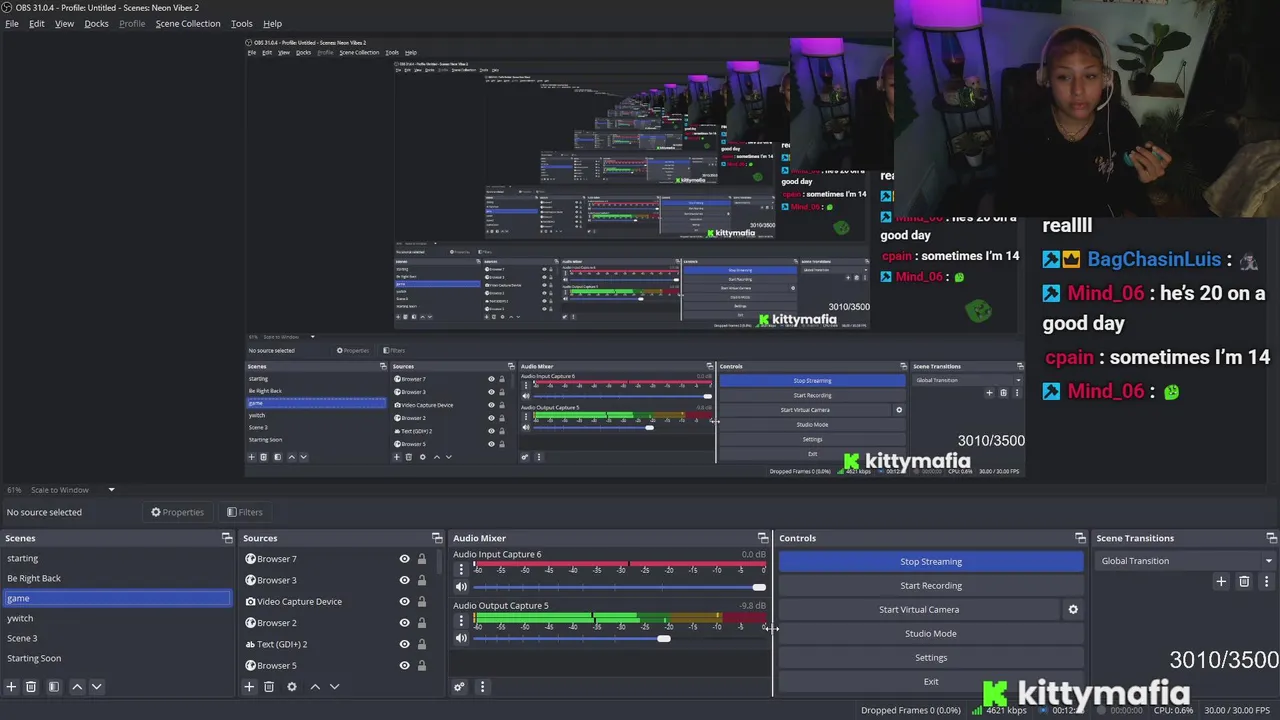
Task: Hide Text (GDI+) 2 source visibility
Action: (404, 644)
